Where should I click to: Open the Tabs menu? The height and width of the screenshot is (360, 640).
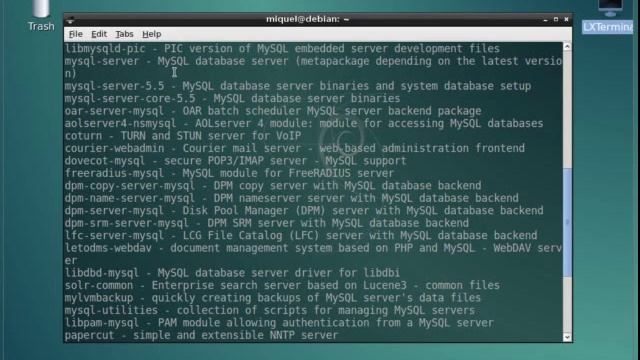[124, 34]
